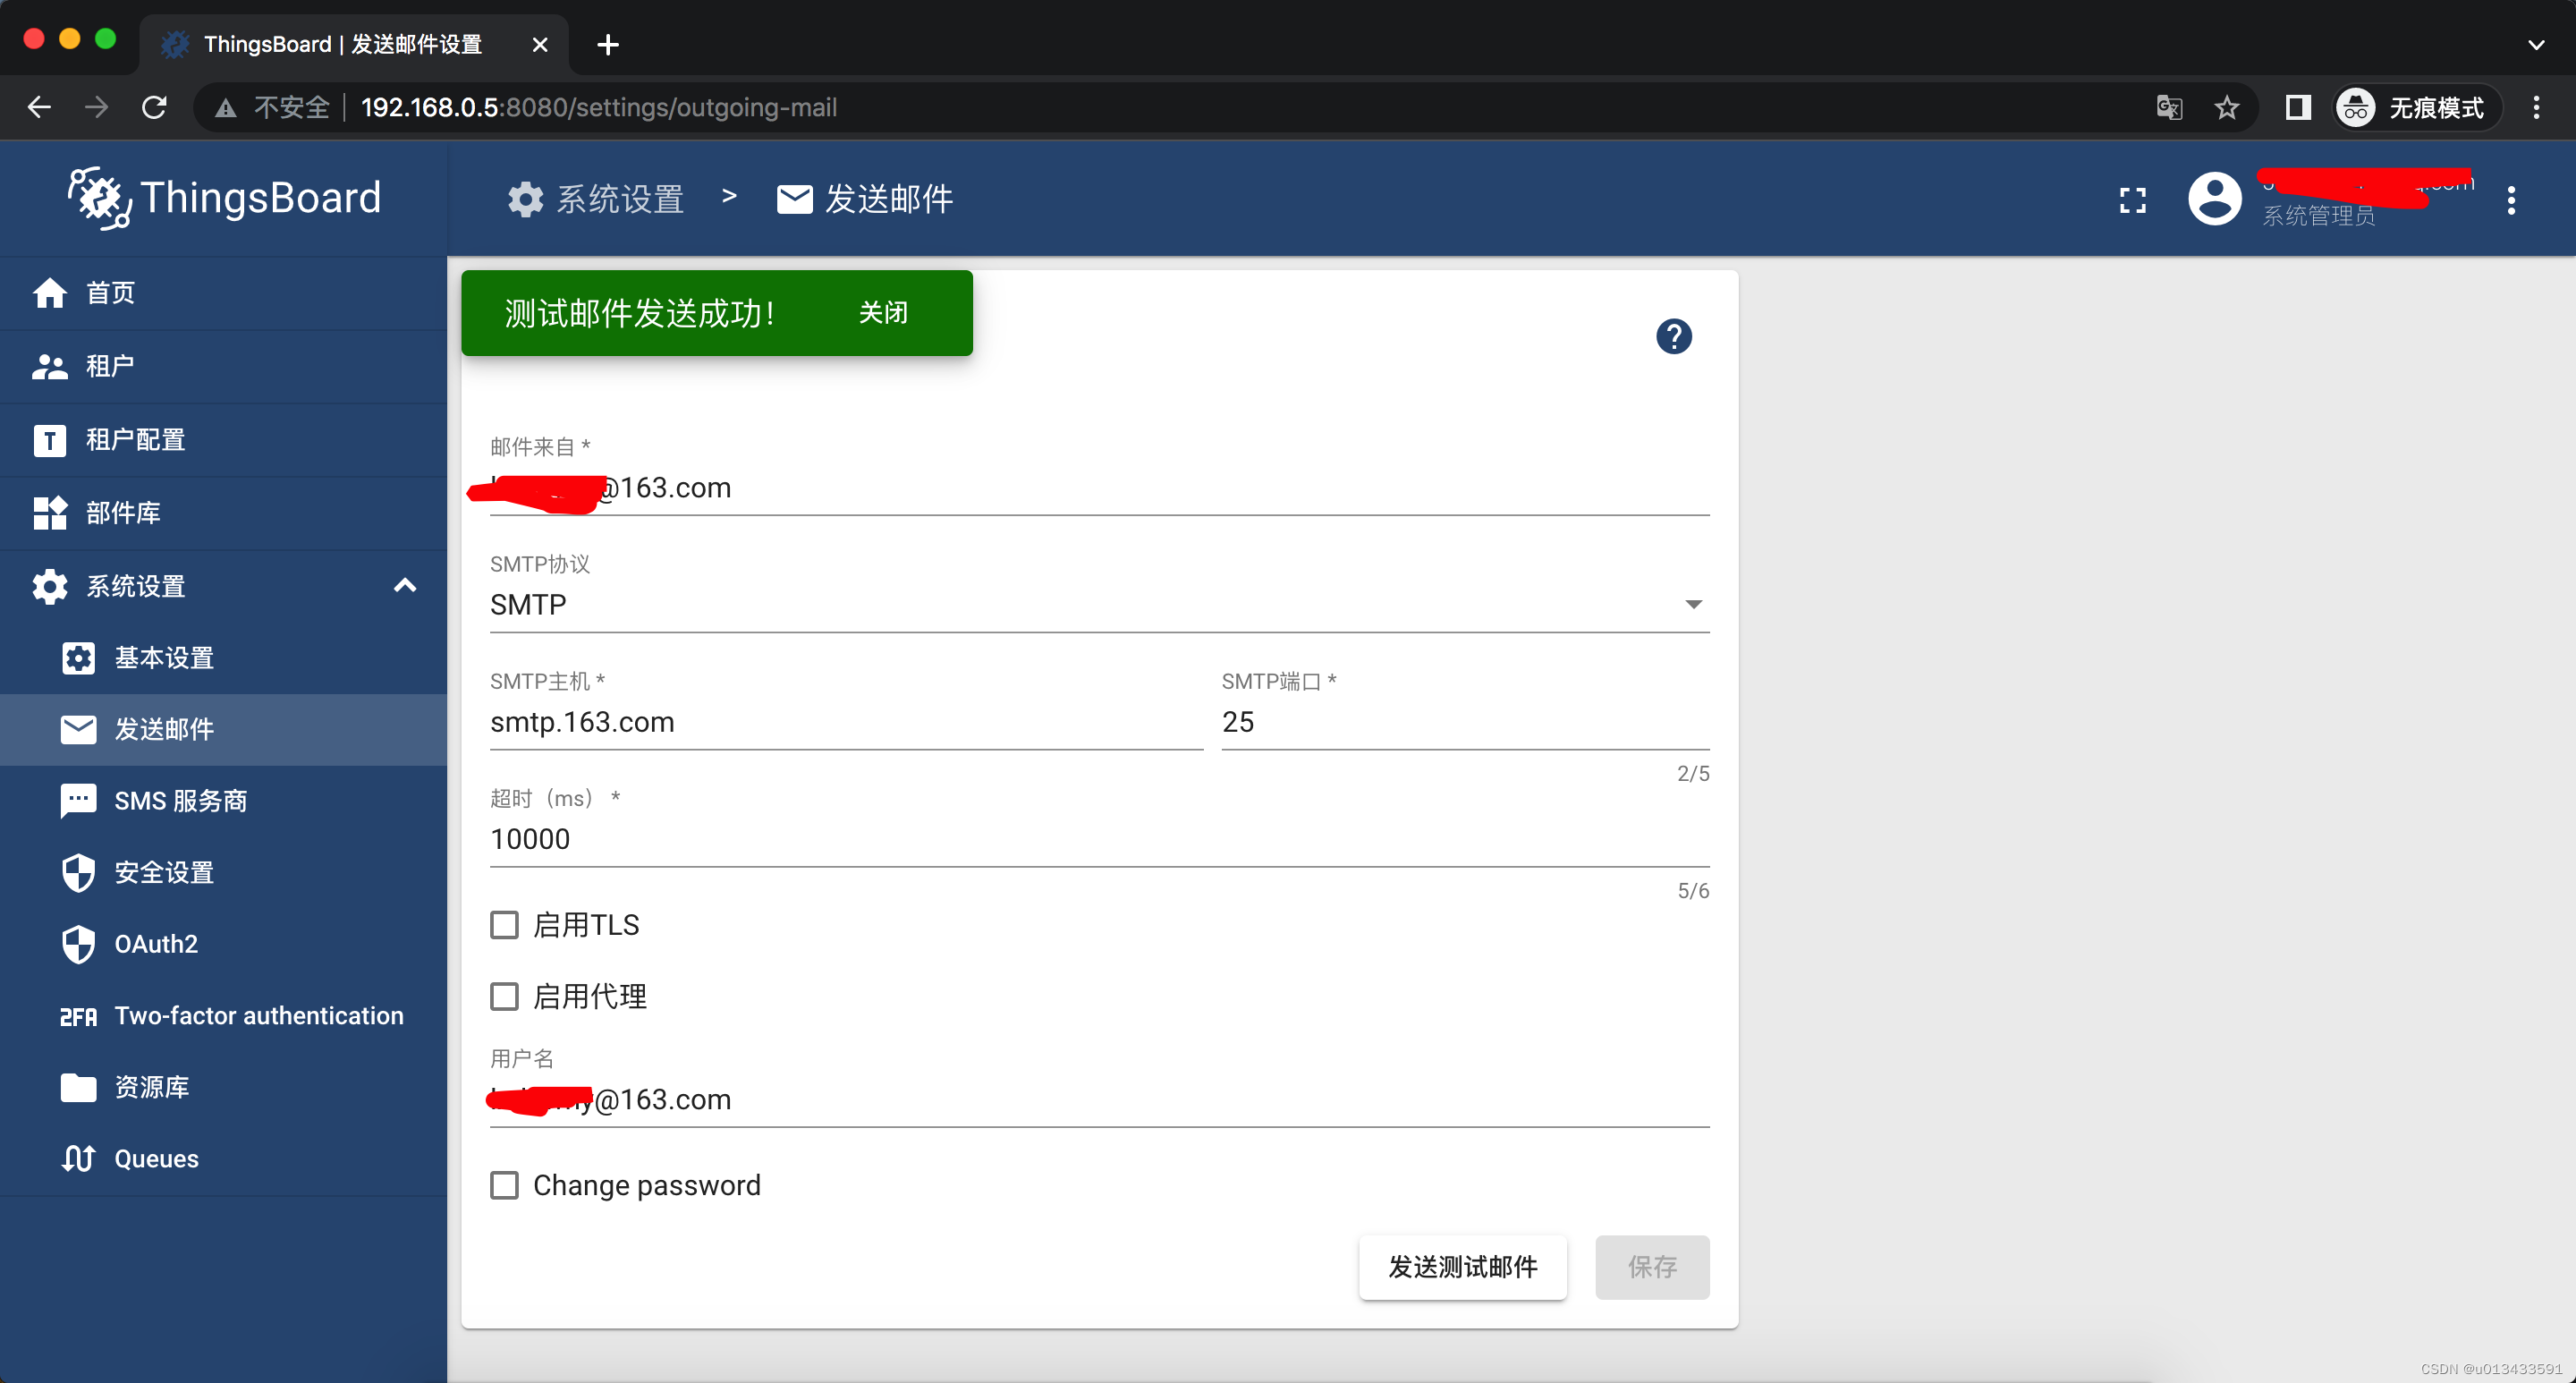Open the user account profile icon
2576x1383 pixels.
pos(2214,199)
